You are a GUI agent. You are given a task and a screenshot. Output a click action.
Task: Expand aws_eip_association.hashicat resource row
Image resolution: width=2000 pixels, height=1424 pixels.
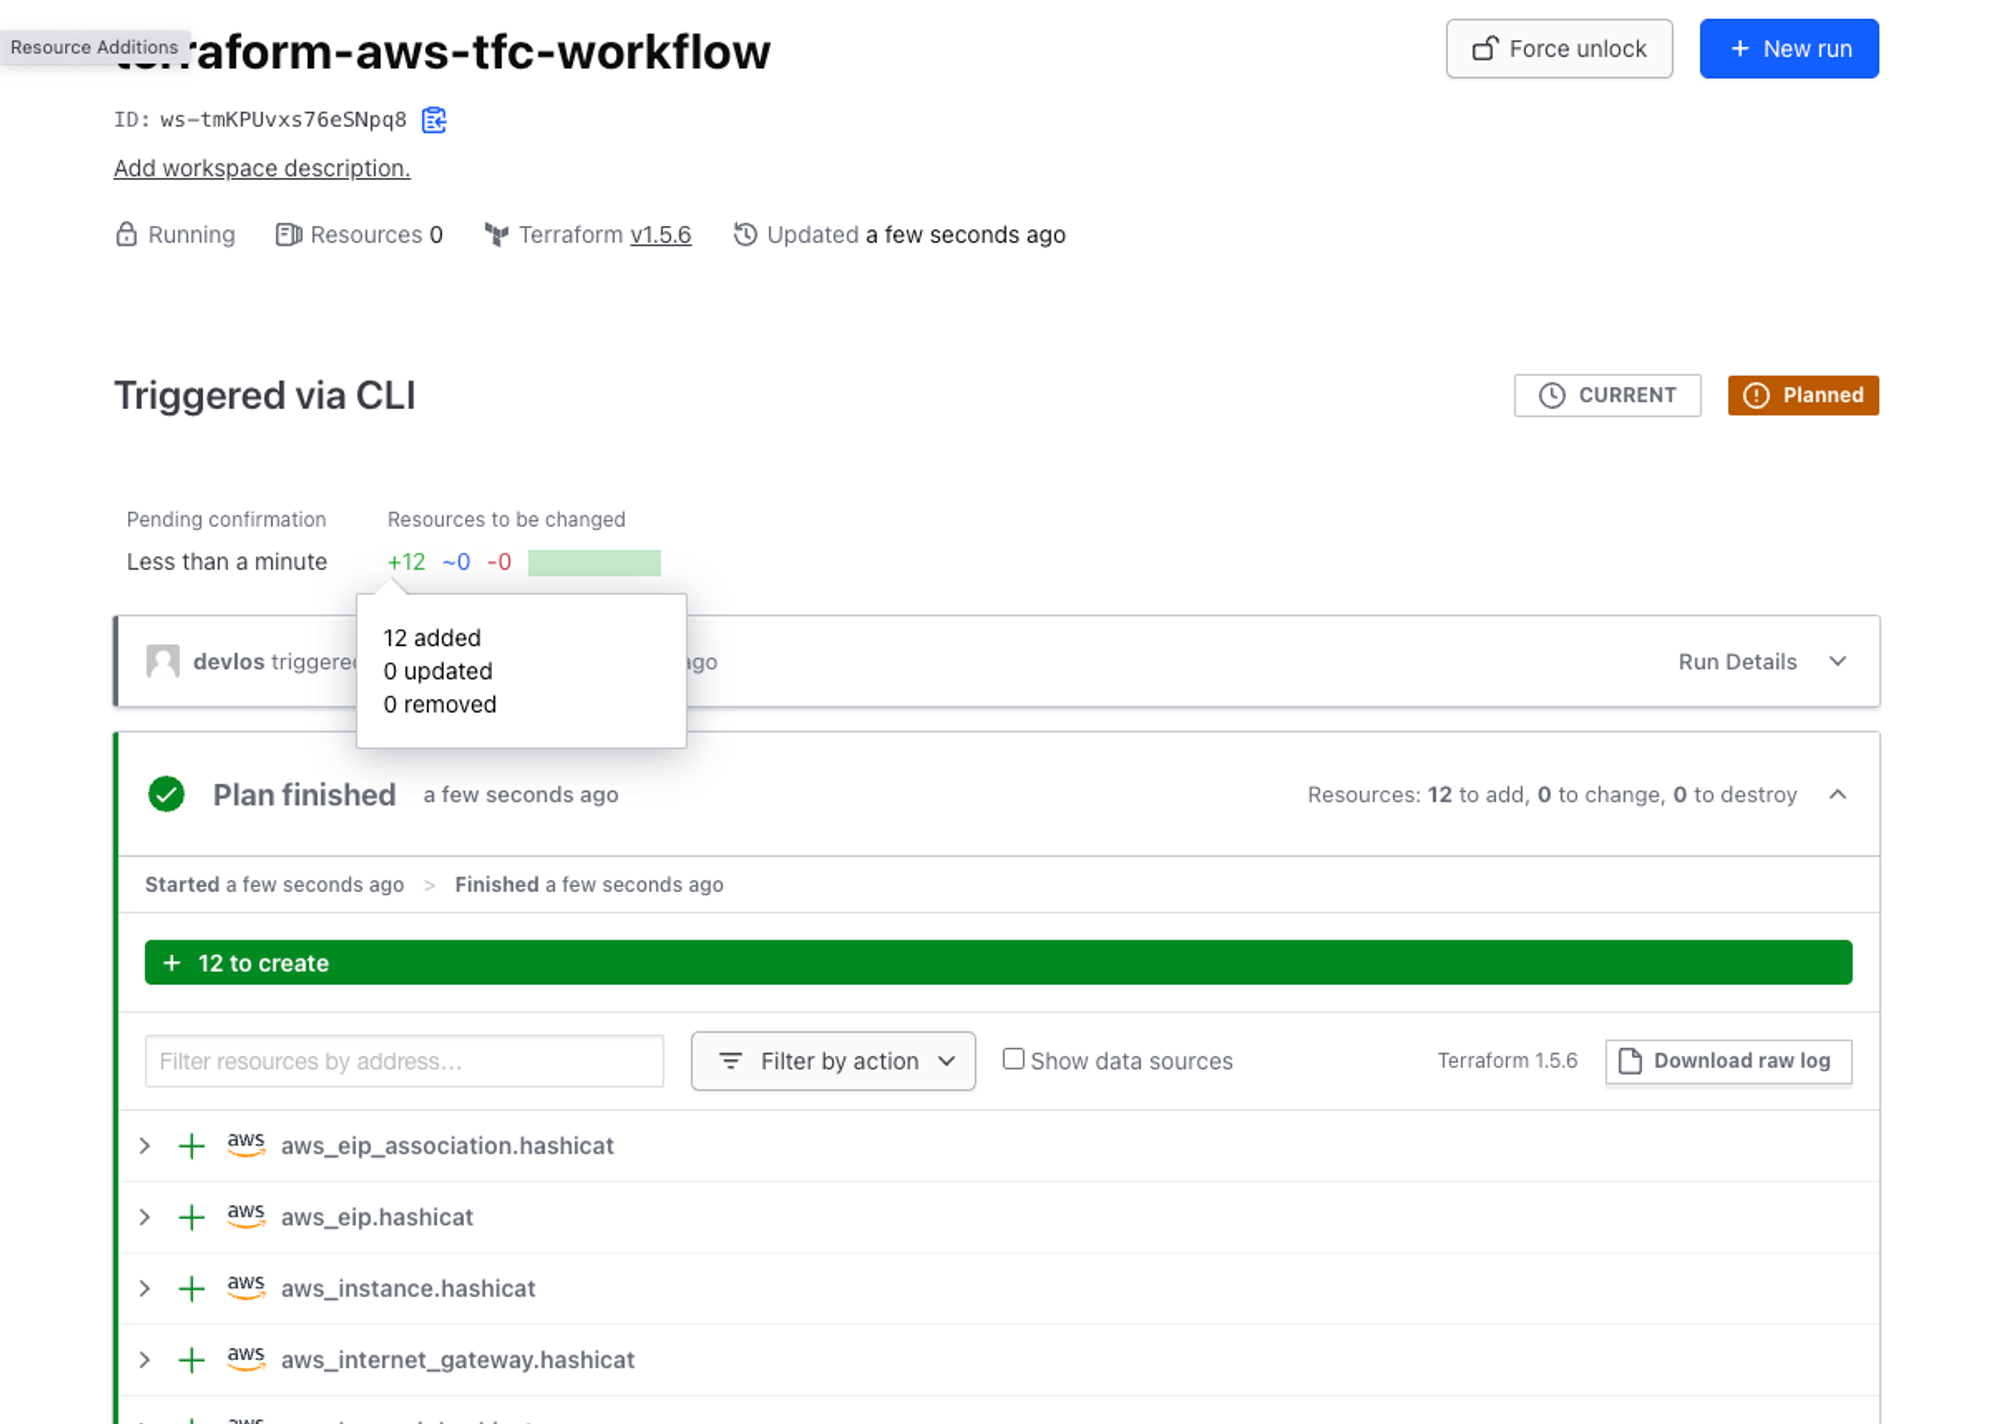point(145,1146)
